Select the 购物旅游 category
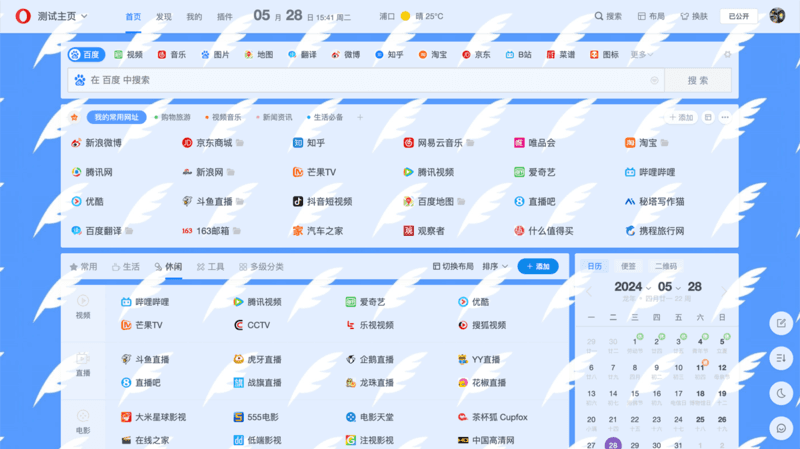Screen dimensions: 800x449 click(x=172, y=117)
